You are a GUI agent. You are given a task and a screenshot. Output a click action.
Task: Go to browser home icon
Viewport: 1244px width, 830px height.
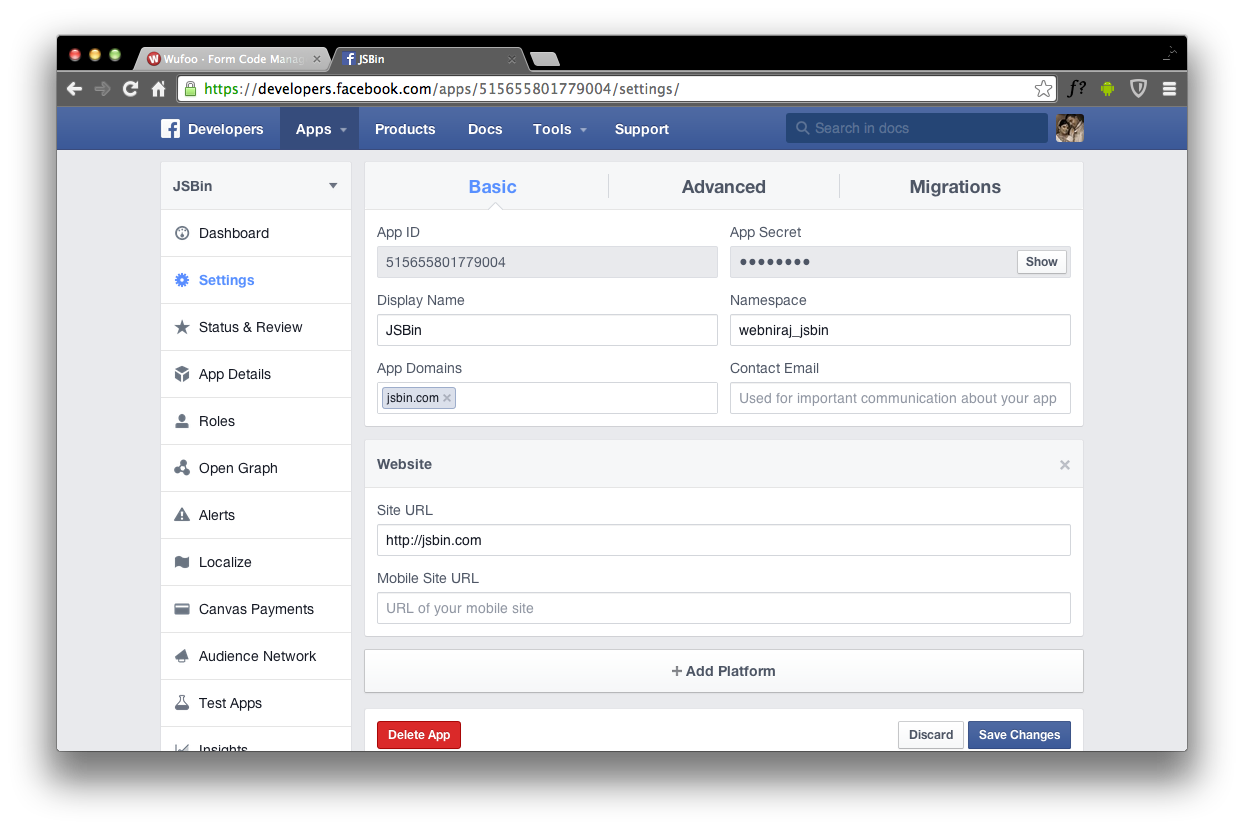tap(158, 89)
